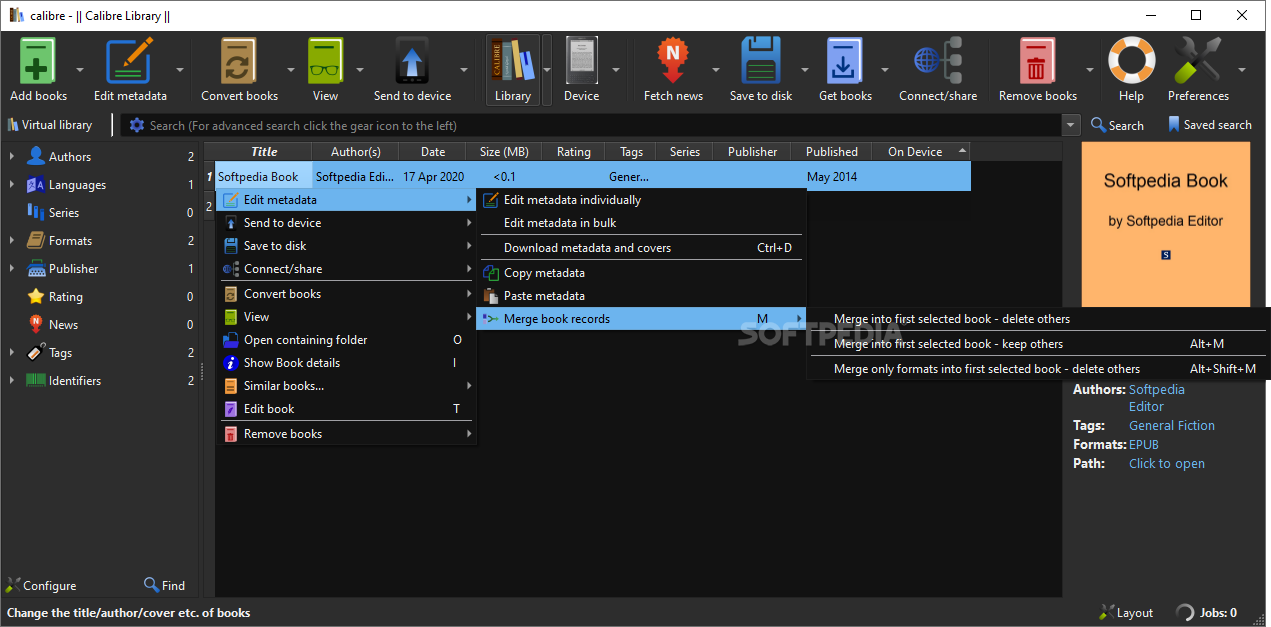Click the Languages icon in tag browser
The image size is (1271, 627).
pyautogui.click(x=35, y=184)
